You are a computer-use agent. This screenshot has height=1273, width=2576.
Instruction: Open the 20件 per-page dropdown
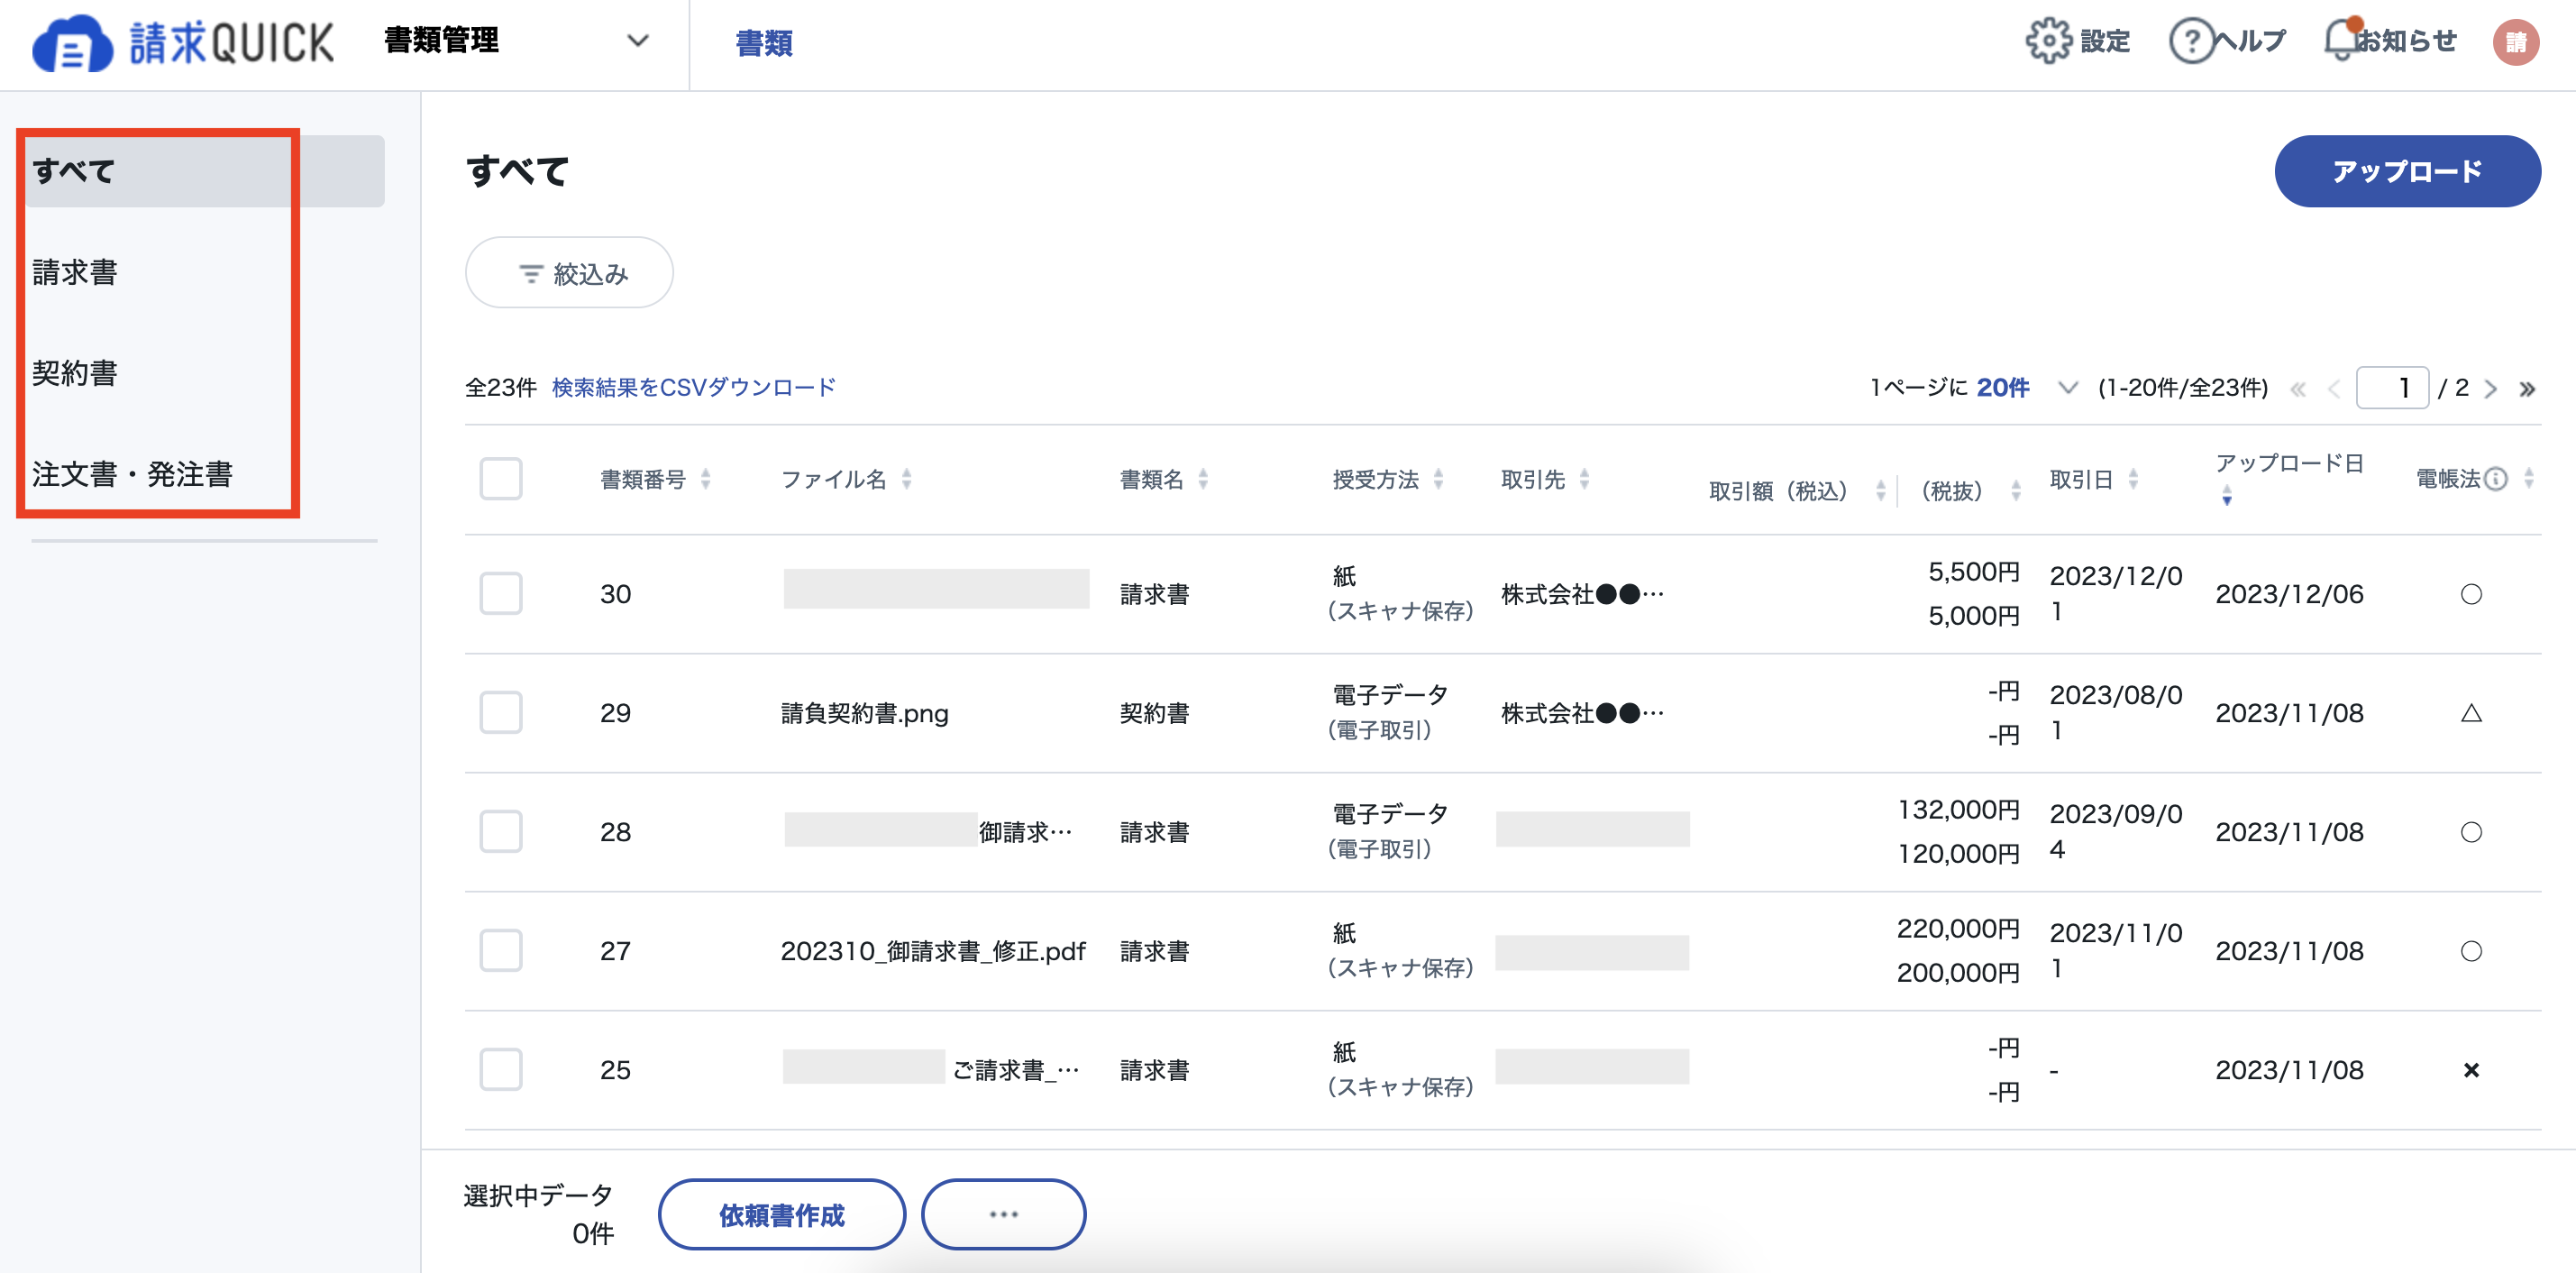[2025, 388]
